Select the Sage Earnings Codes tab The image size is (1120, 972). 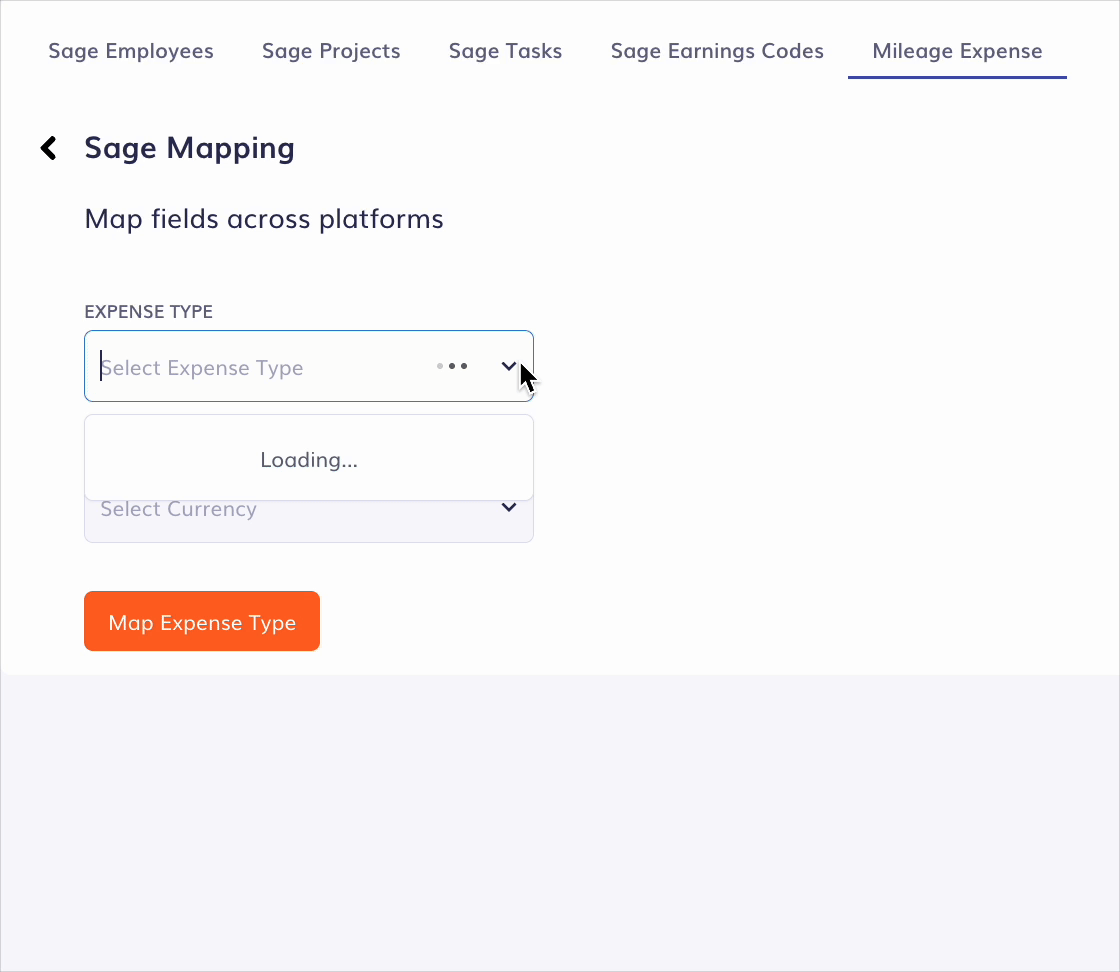coord(717,50)
